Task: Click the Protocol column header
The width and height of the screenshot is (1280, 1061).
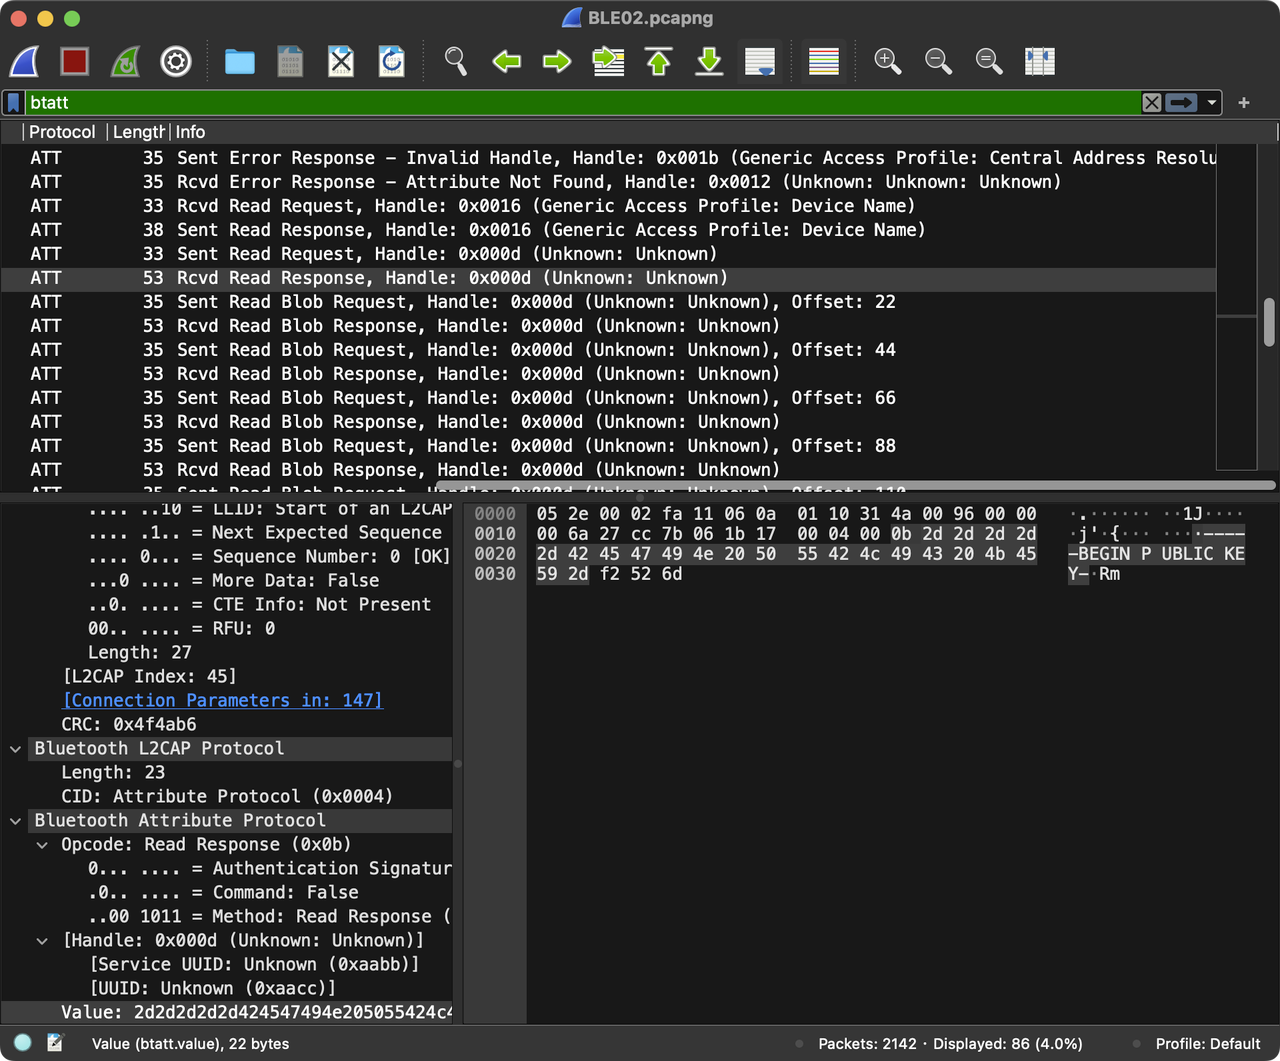Action: point(62,131)
